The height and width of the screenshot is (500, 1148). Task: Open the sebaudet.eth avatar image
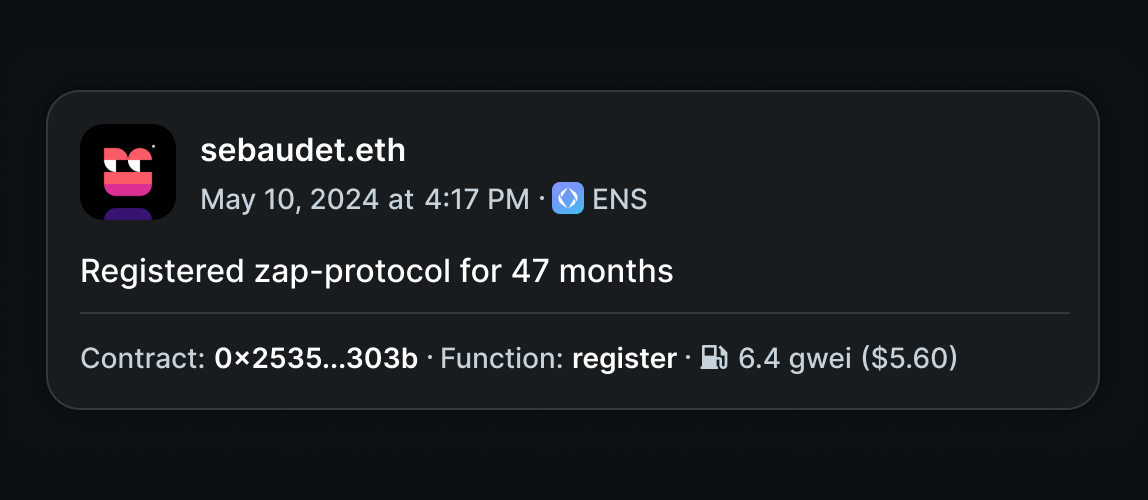127,172
